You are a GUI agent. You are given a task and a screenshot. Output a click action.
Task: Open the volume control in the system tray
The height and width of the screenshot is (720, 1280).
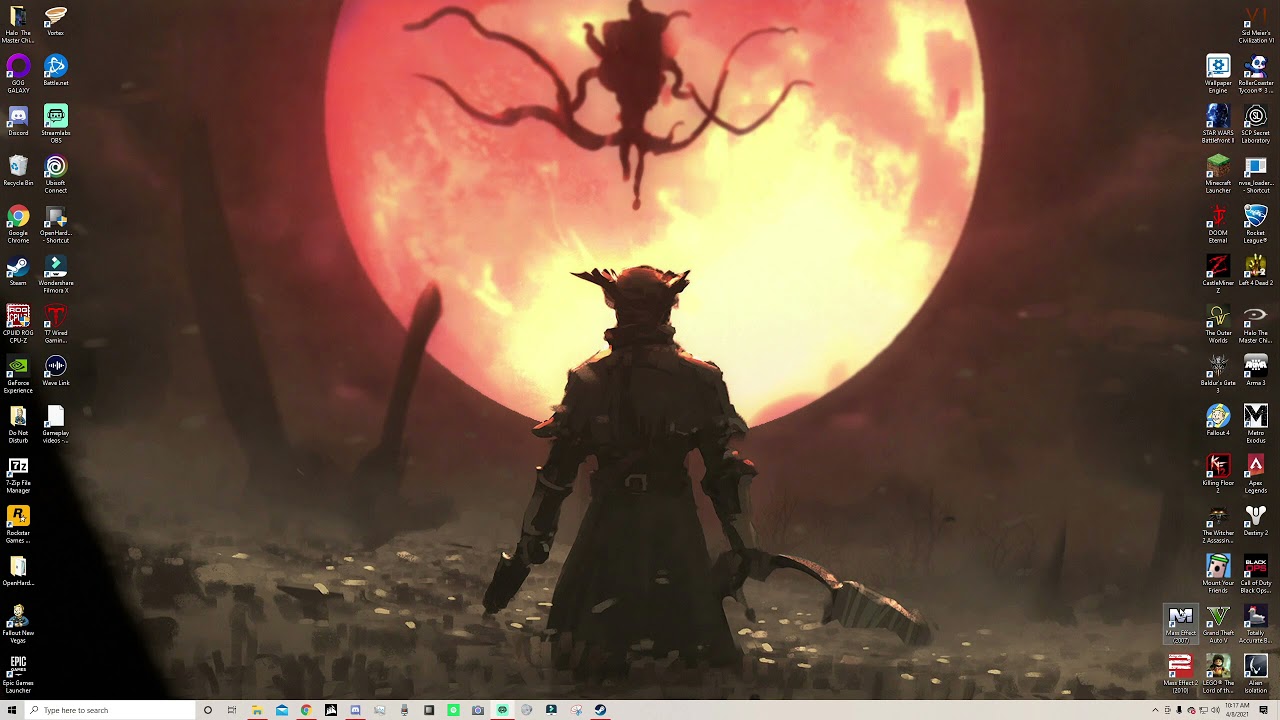pos(1216,710)
